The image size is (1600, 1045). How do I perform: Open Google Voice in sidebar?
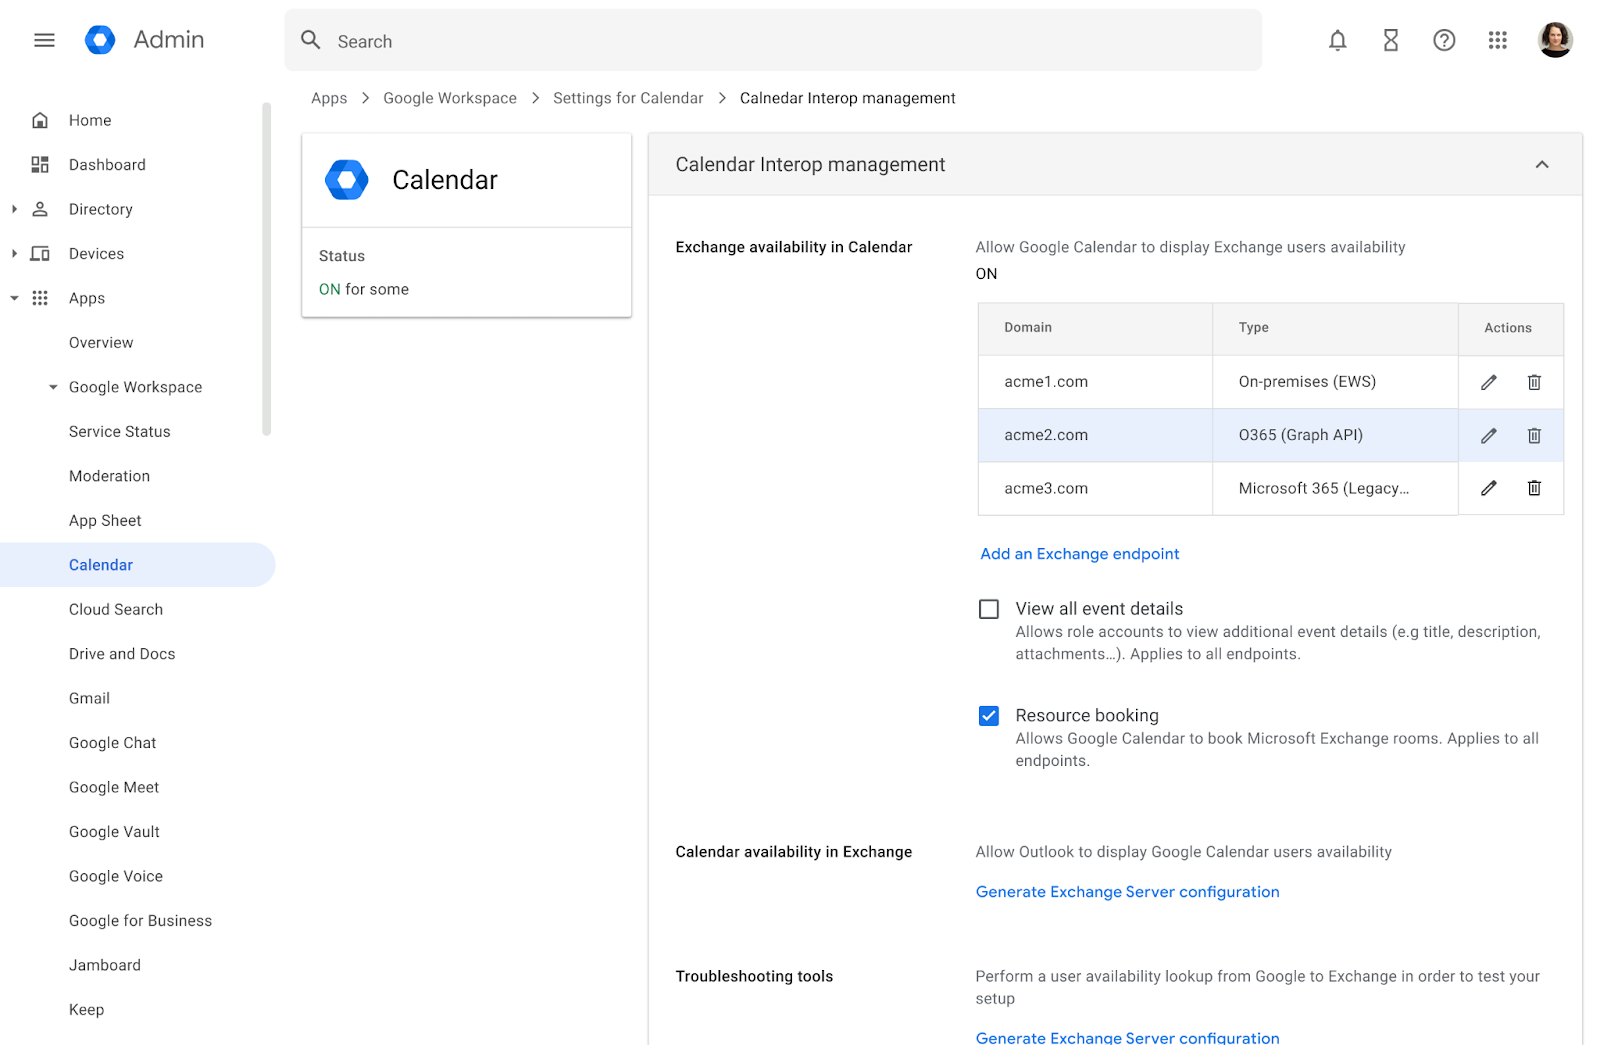pos(116,876)
